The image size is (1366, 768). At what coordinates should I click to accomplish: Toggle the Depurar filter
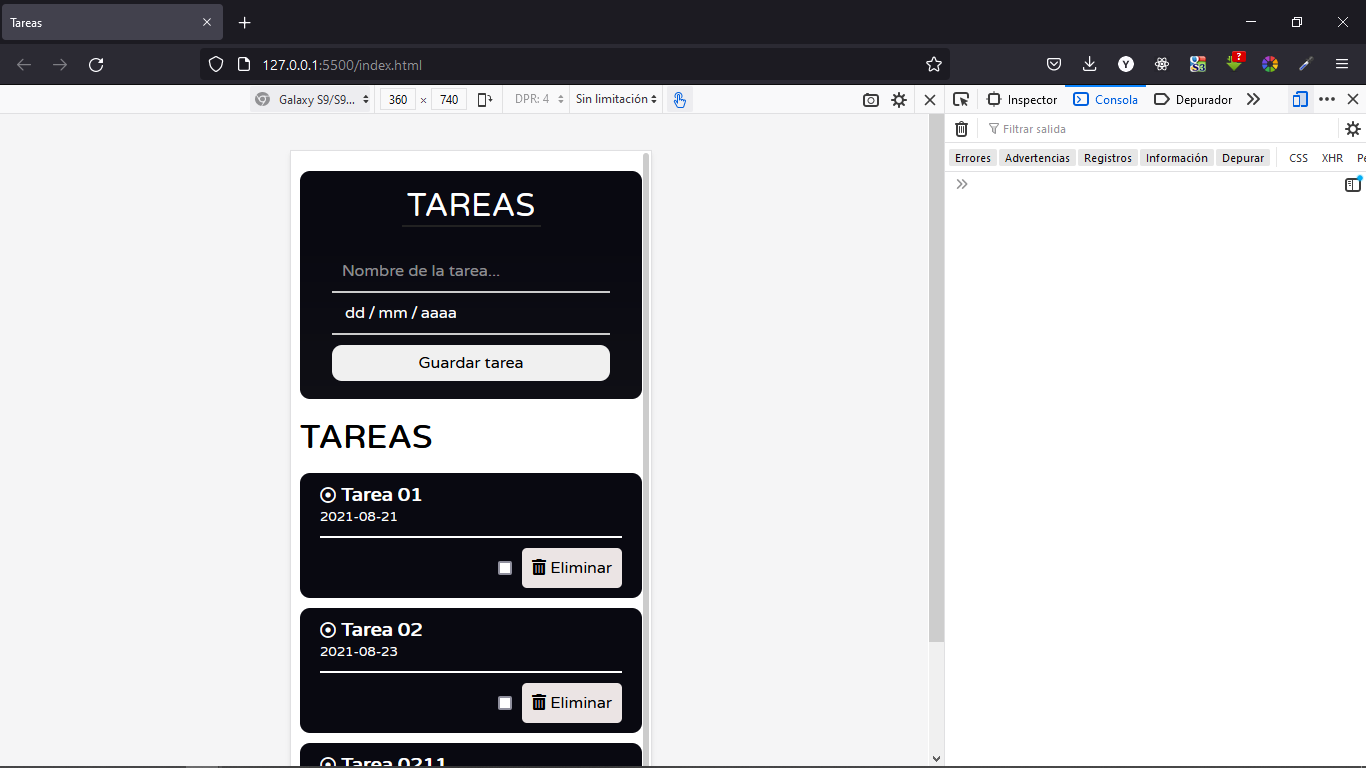click(1243, 158)
